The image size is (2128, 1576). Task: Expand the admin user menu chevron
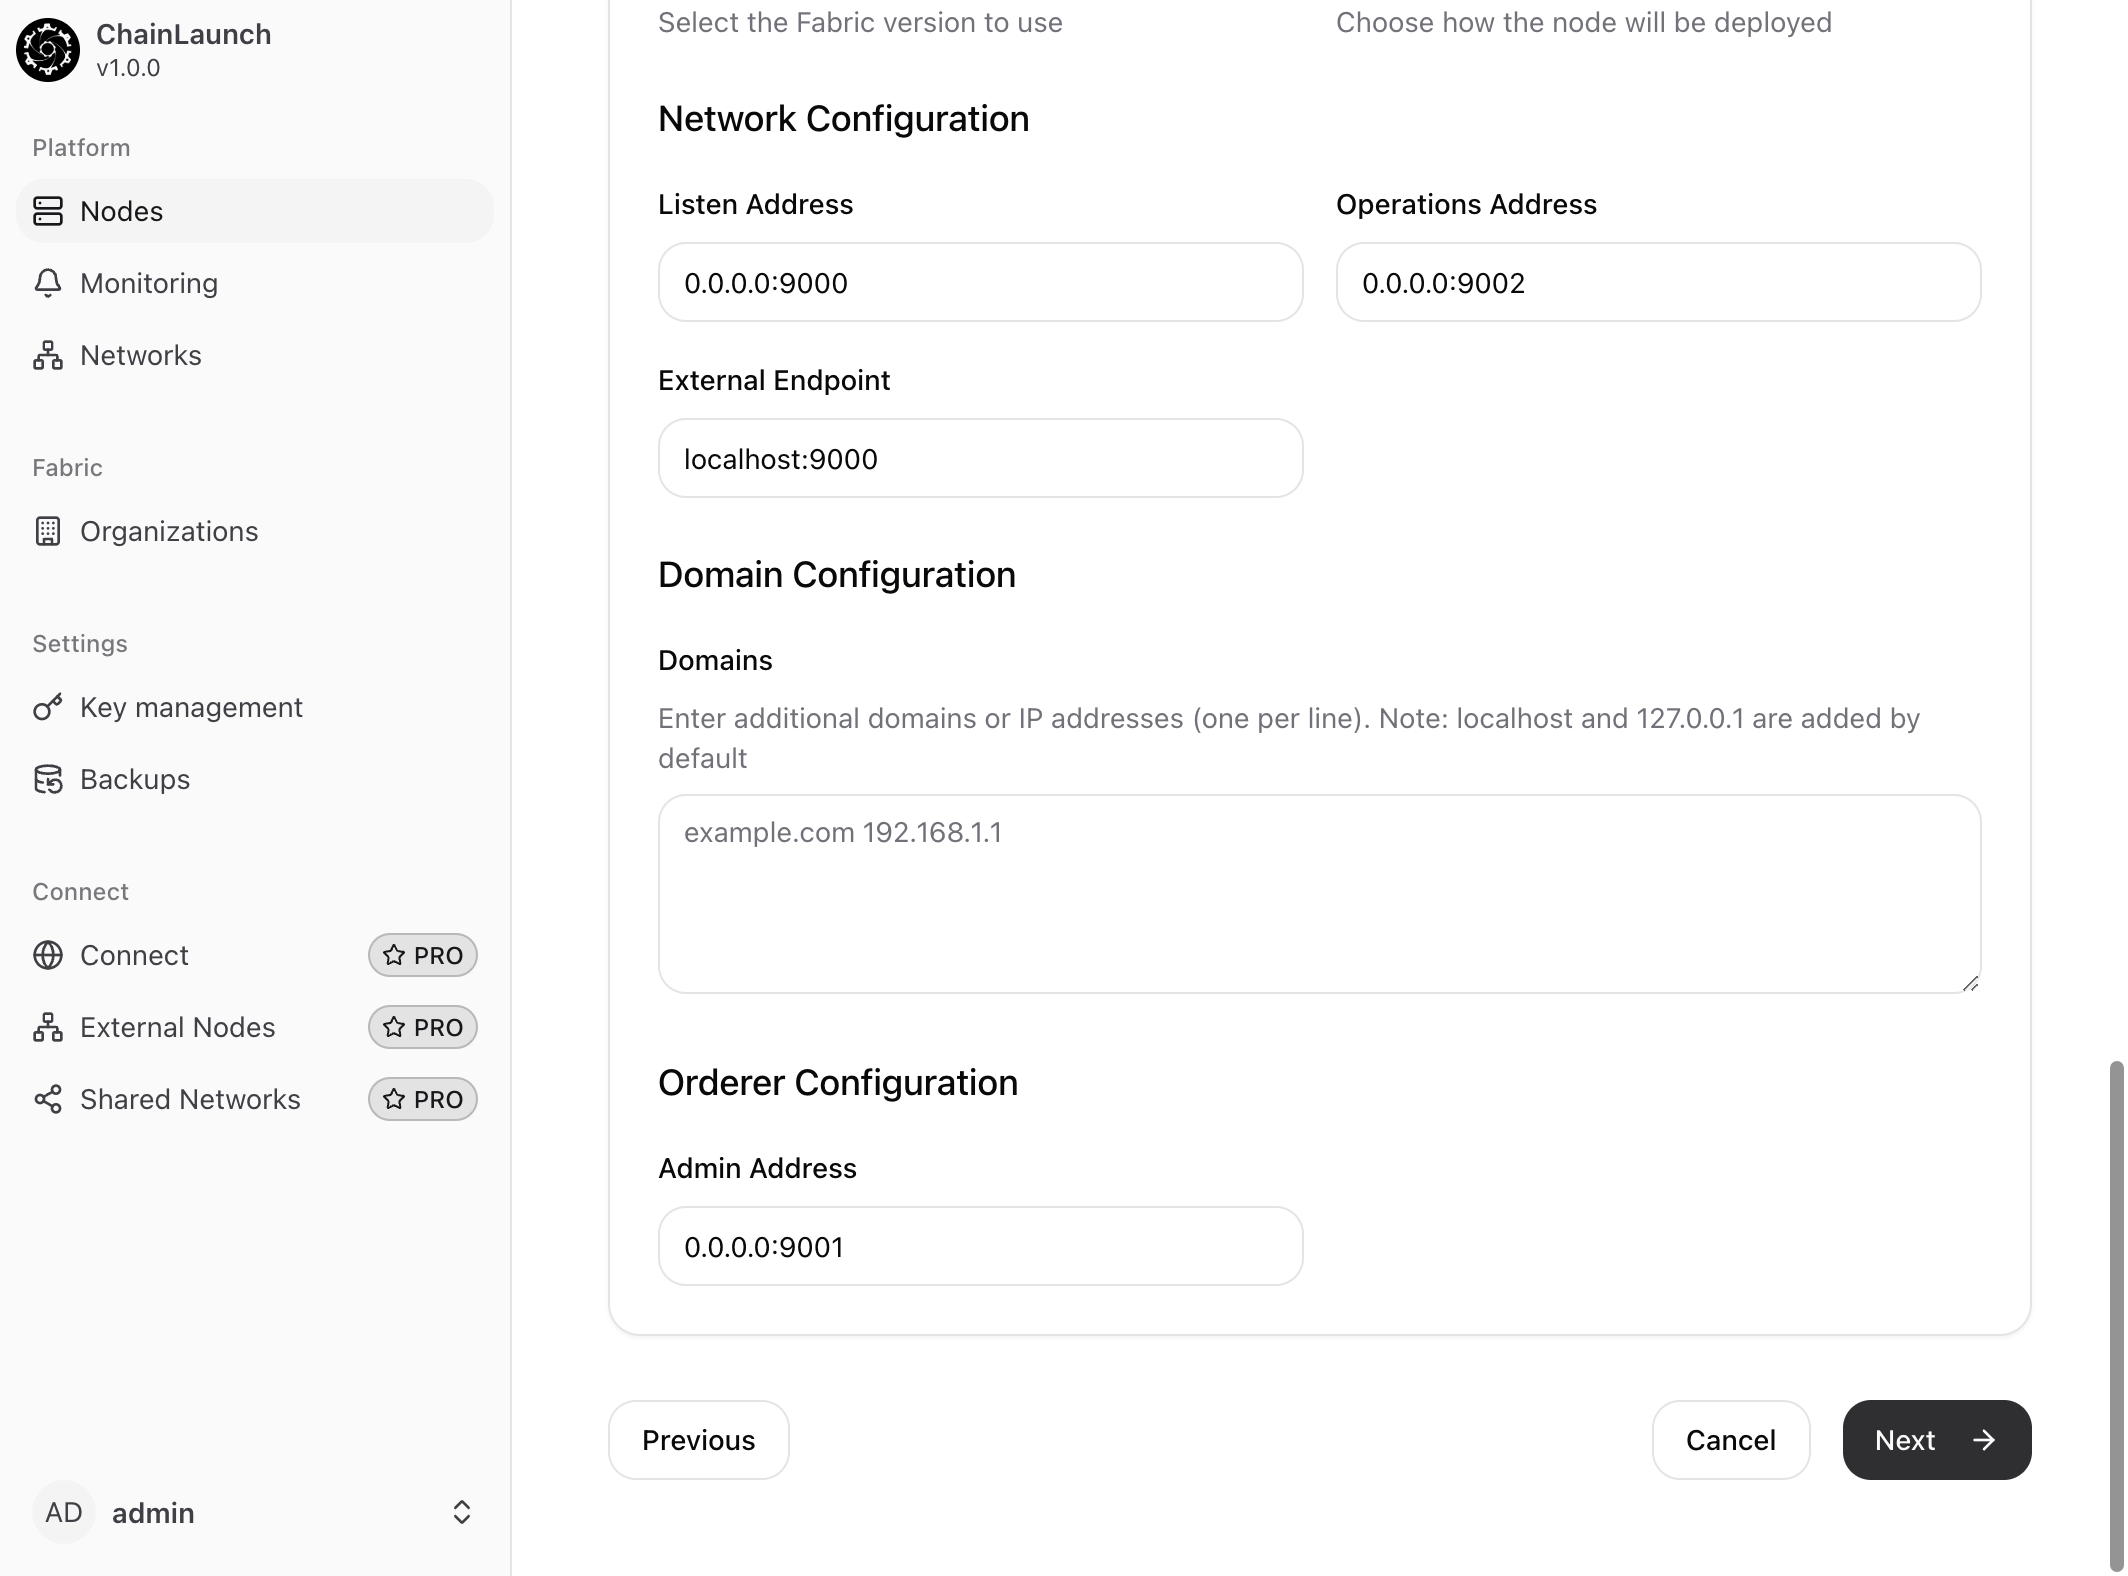tap(461, 1512)
